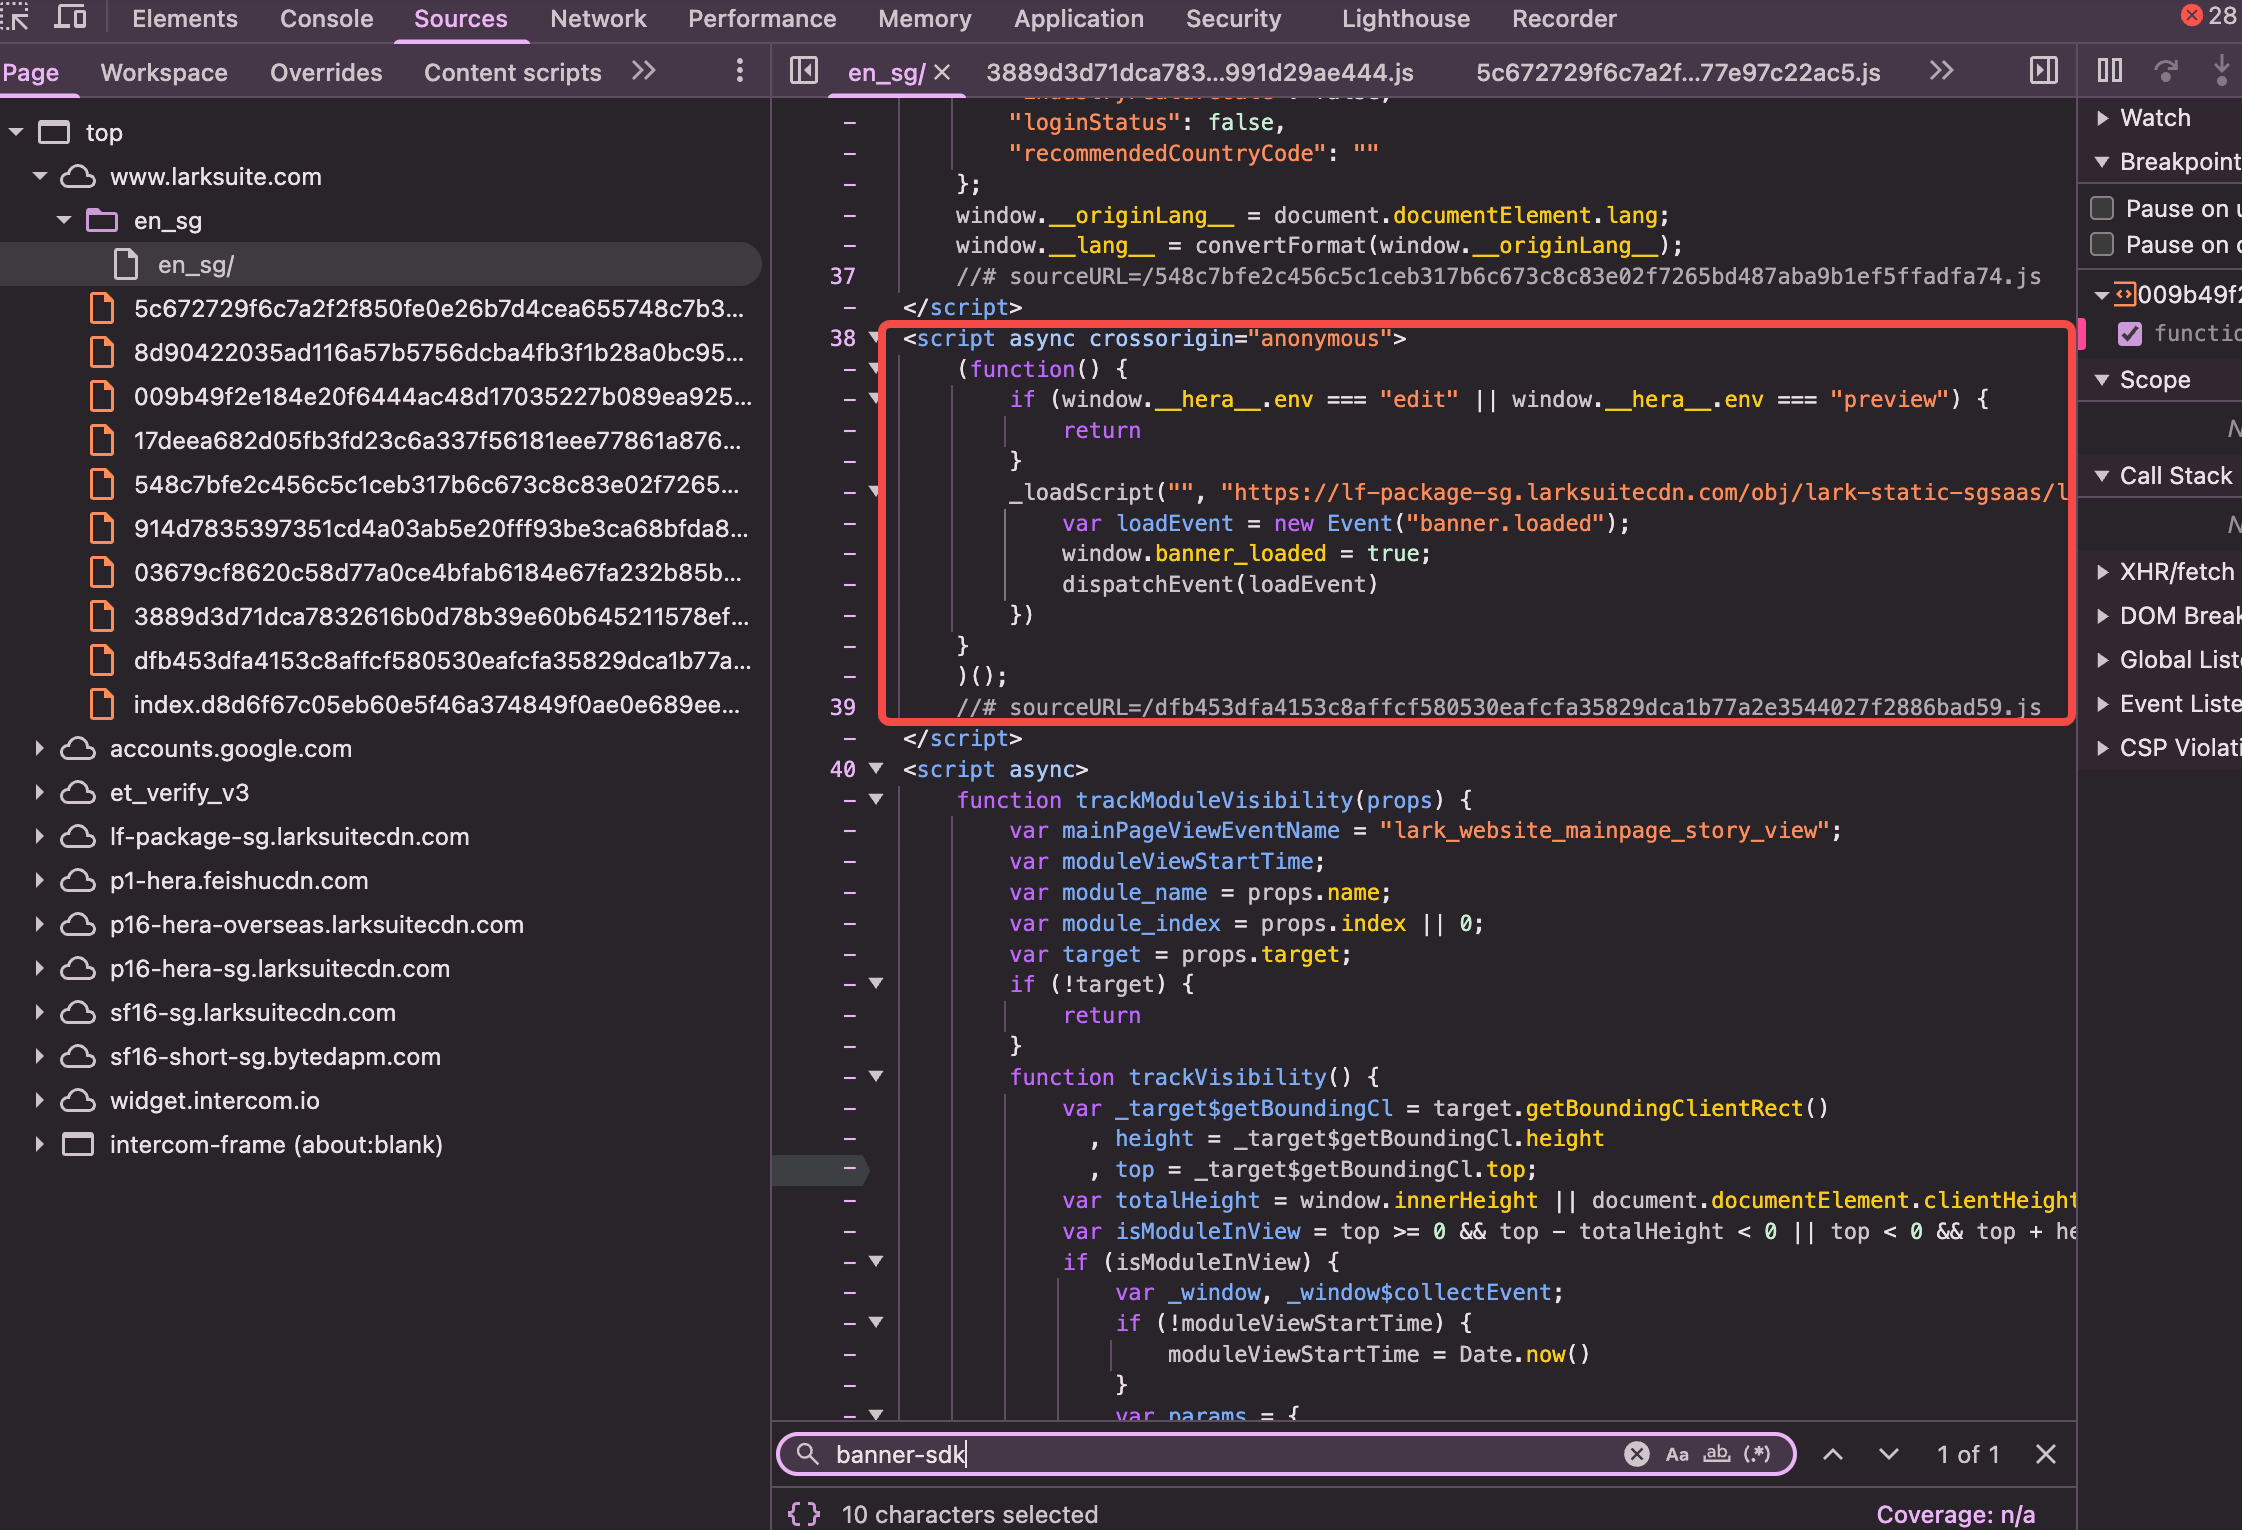Screen dimensions: 2242x1530
Task: Close the en_sg/ editor tab
Action: coord(942,72)
